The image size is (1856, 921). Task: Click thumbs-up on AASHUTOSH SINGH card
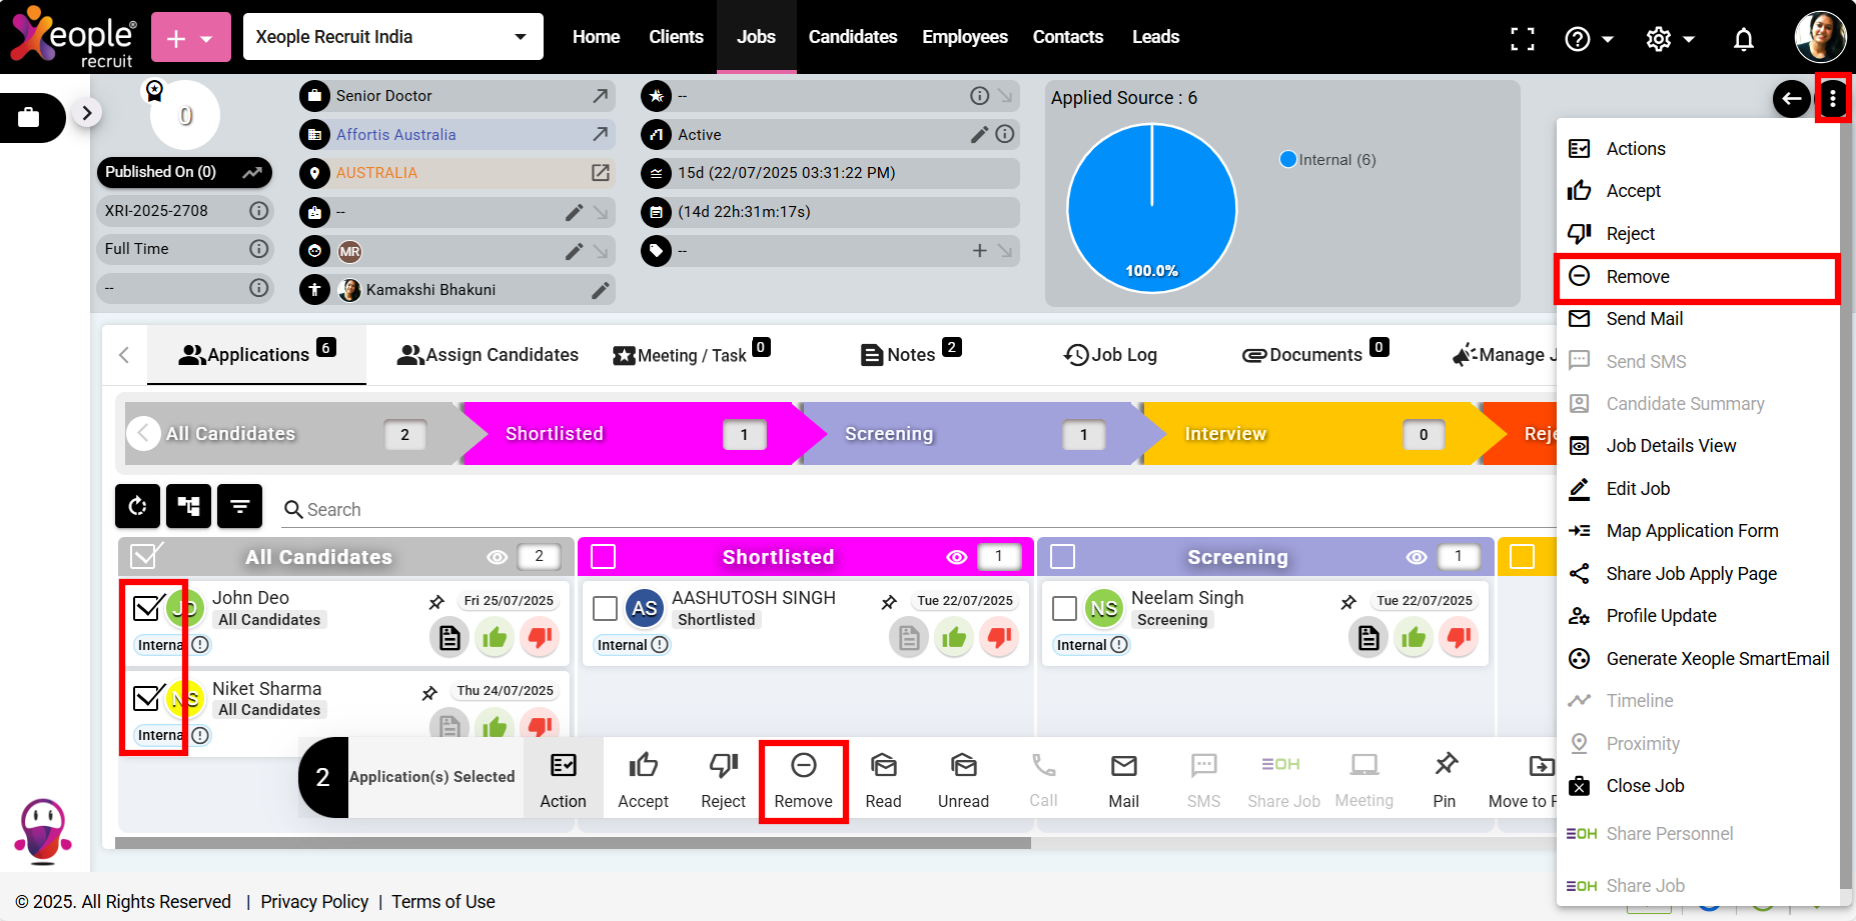pyautogui.click(x=954, y=637)
